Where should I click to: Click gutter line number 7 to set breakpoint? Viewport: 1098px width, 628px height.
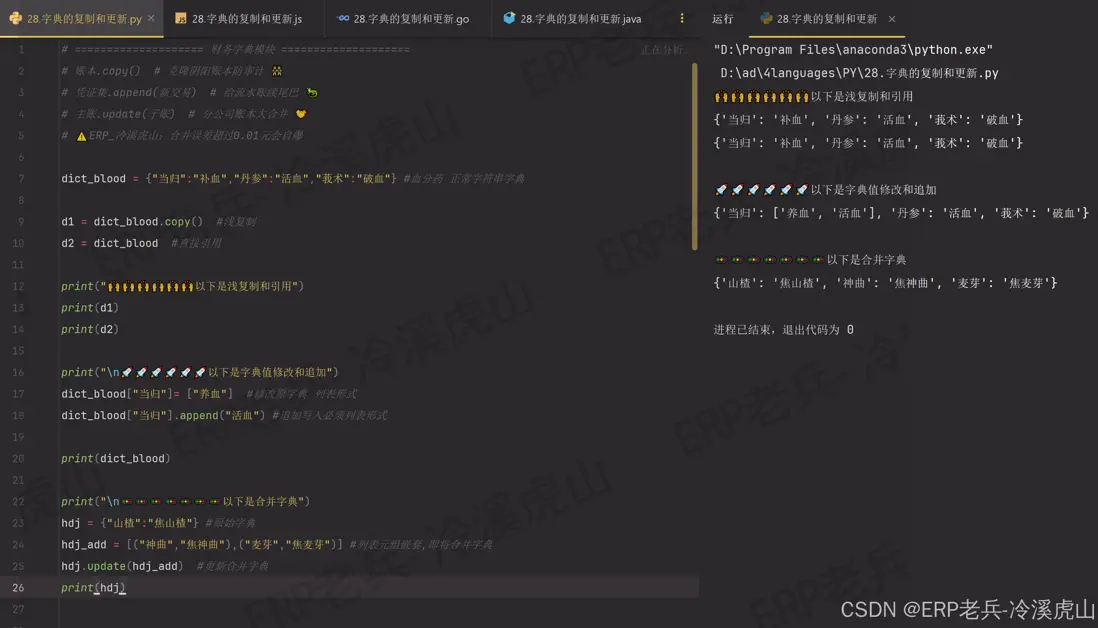pos(21,179)
